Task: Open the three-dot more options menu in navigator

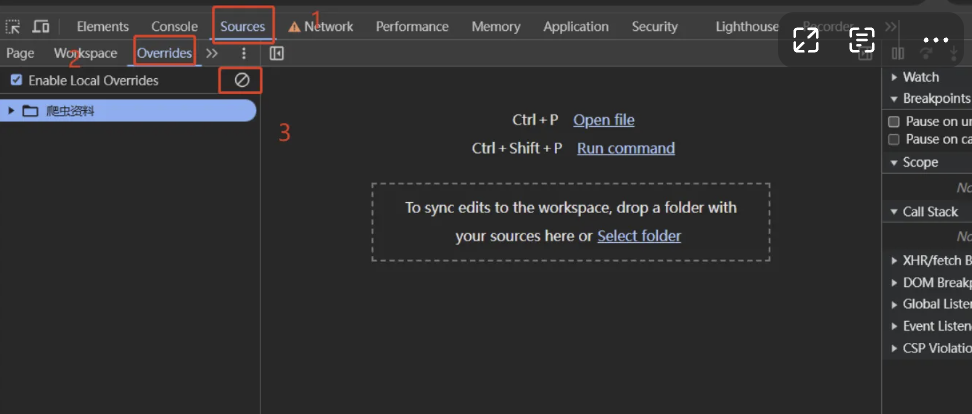Action: [243, 53]
